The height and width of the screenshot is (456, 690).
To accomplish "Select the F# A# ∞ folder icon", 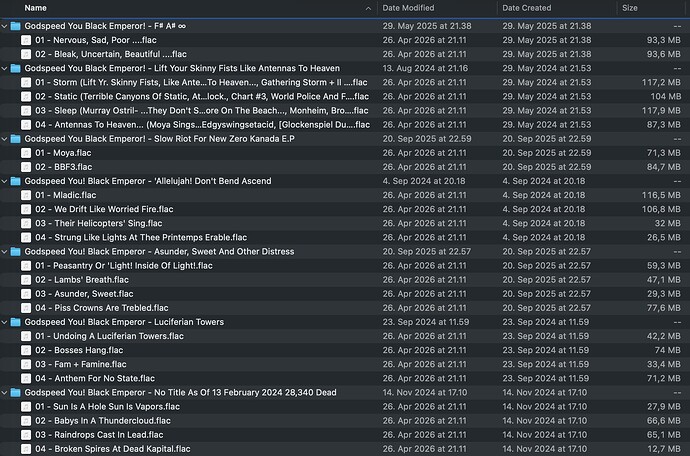I will (x=15, y=26).
